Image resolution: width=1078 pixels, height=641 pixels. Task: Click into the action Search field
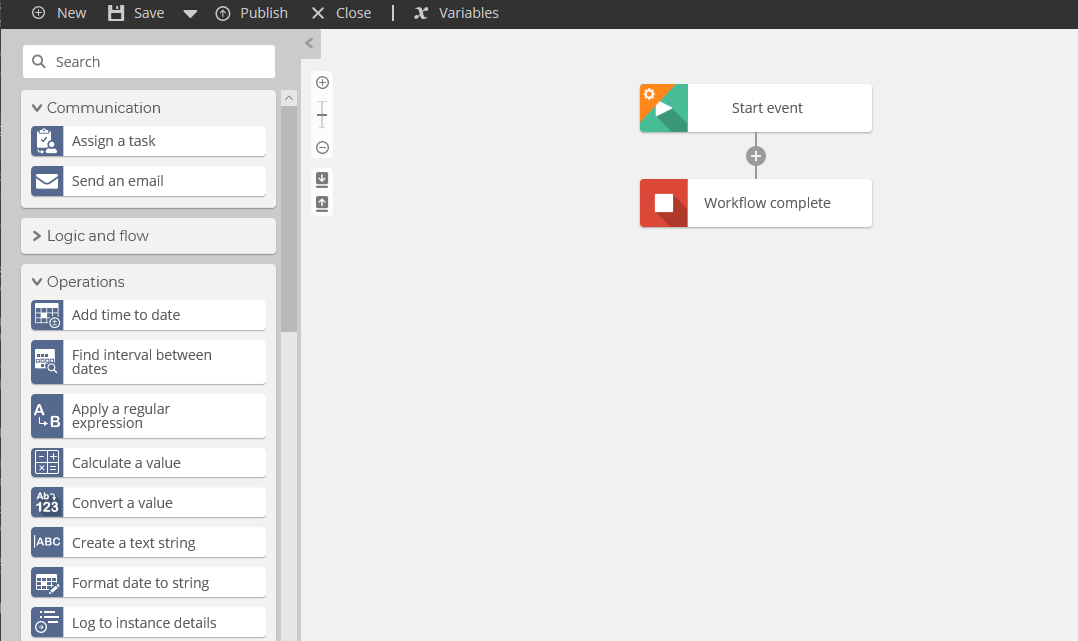click(x=148, y=62)
